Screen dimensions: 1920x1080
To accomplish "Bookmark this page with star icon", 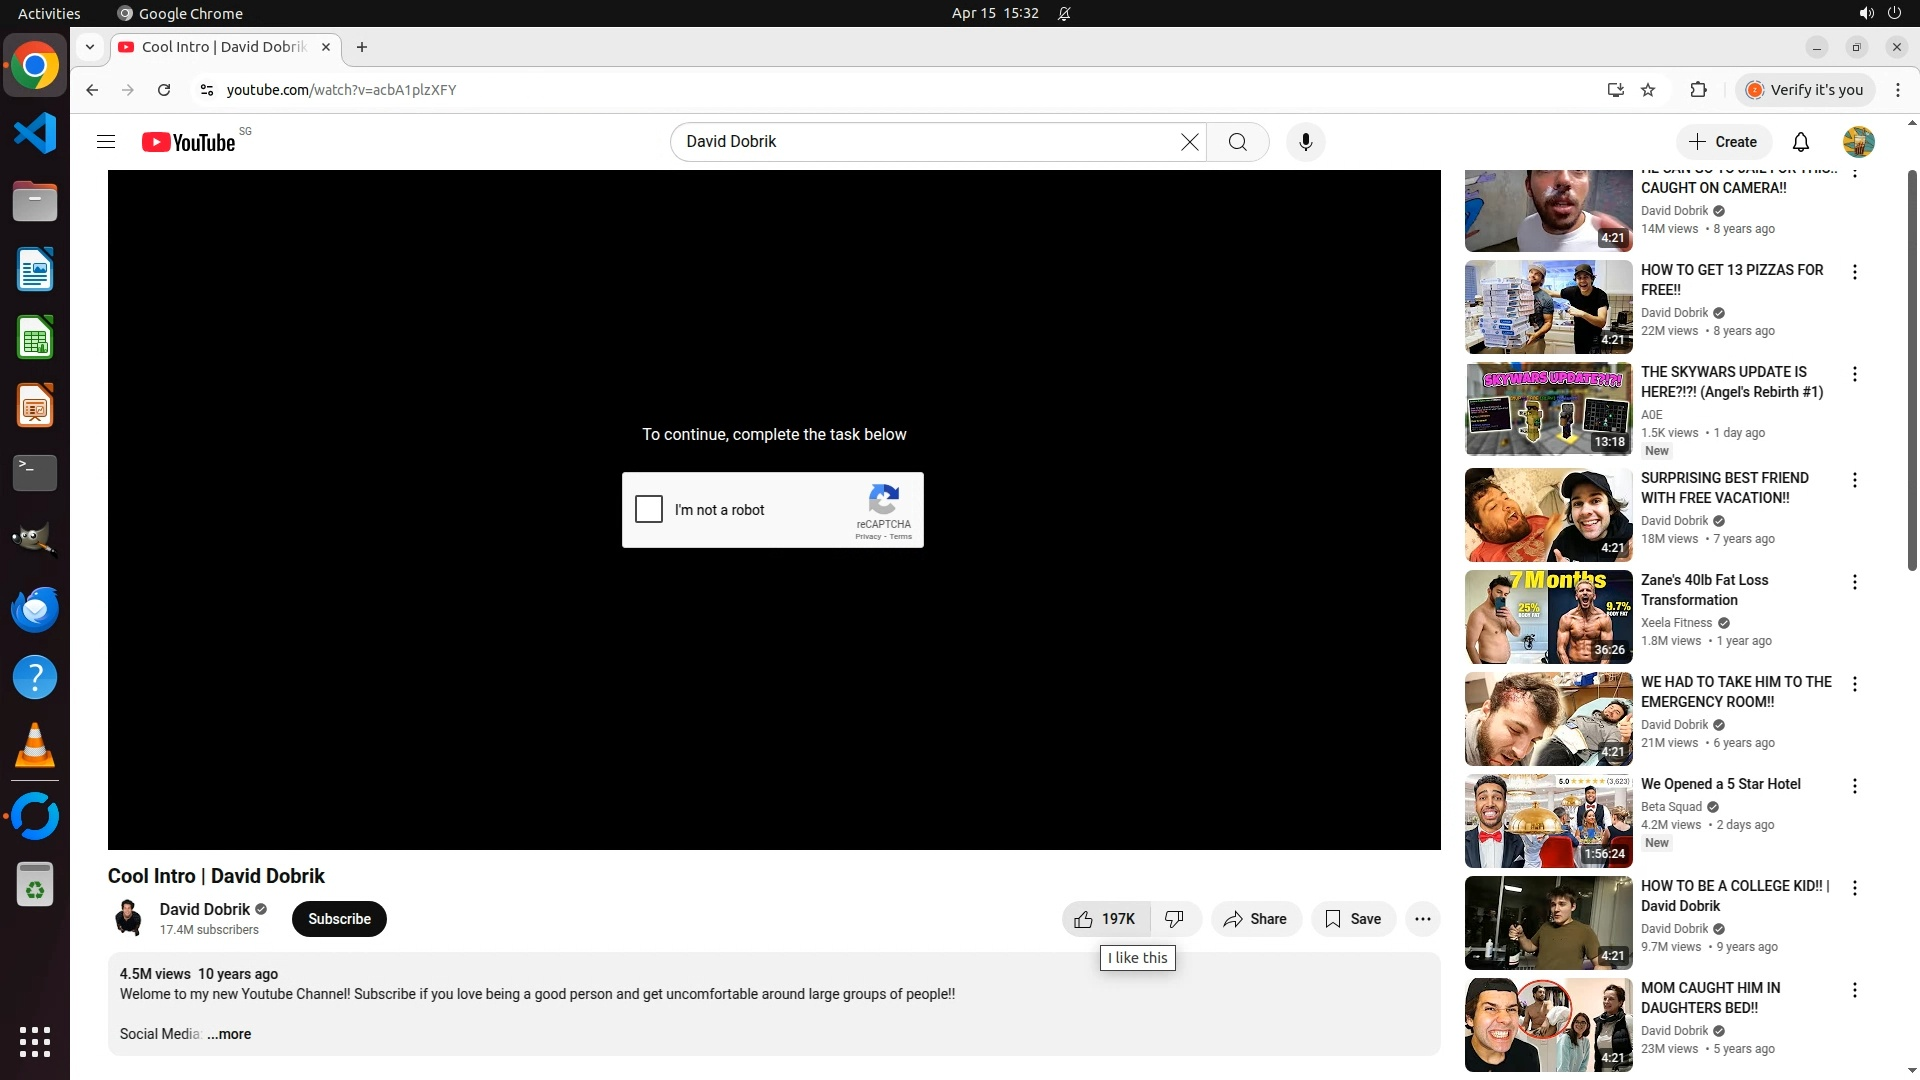I will (x=1648, y=90).
